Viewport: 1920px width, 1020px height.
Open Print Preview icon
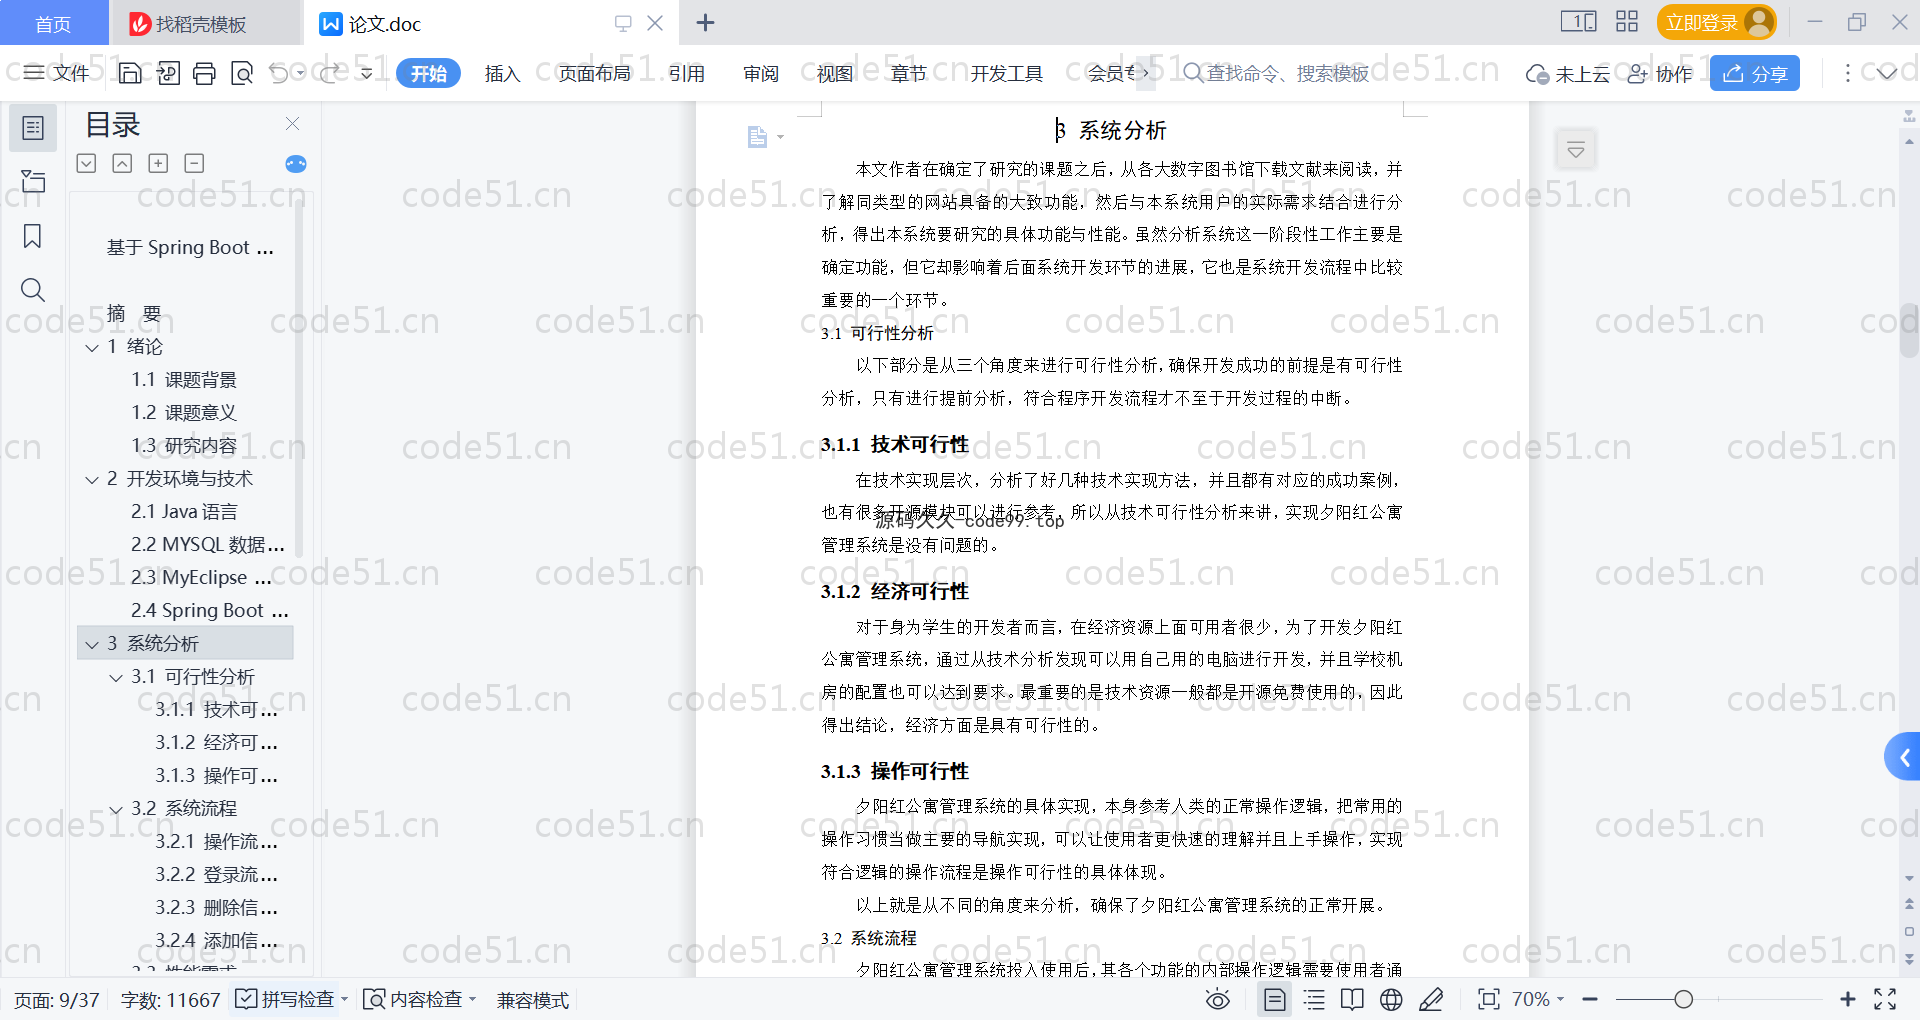[241, 73]
